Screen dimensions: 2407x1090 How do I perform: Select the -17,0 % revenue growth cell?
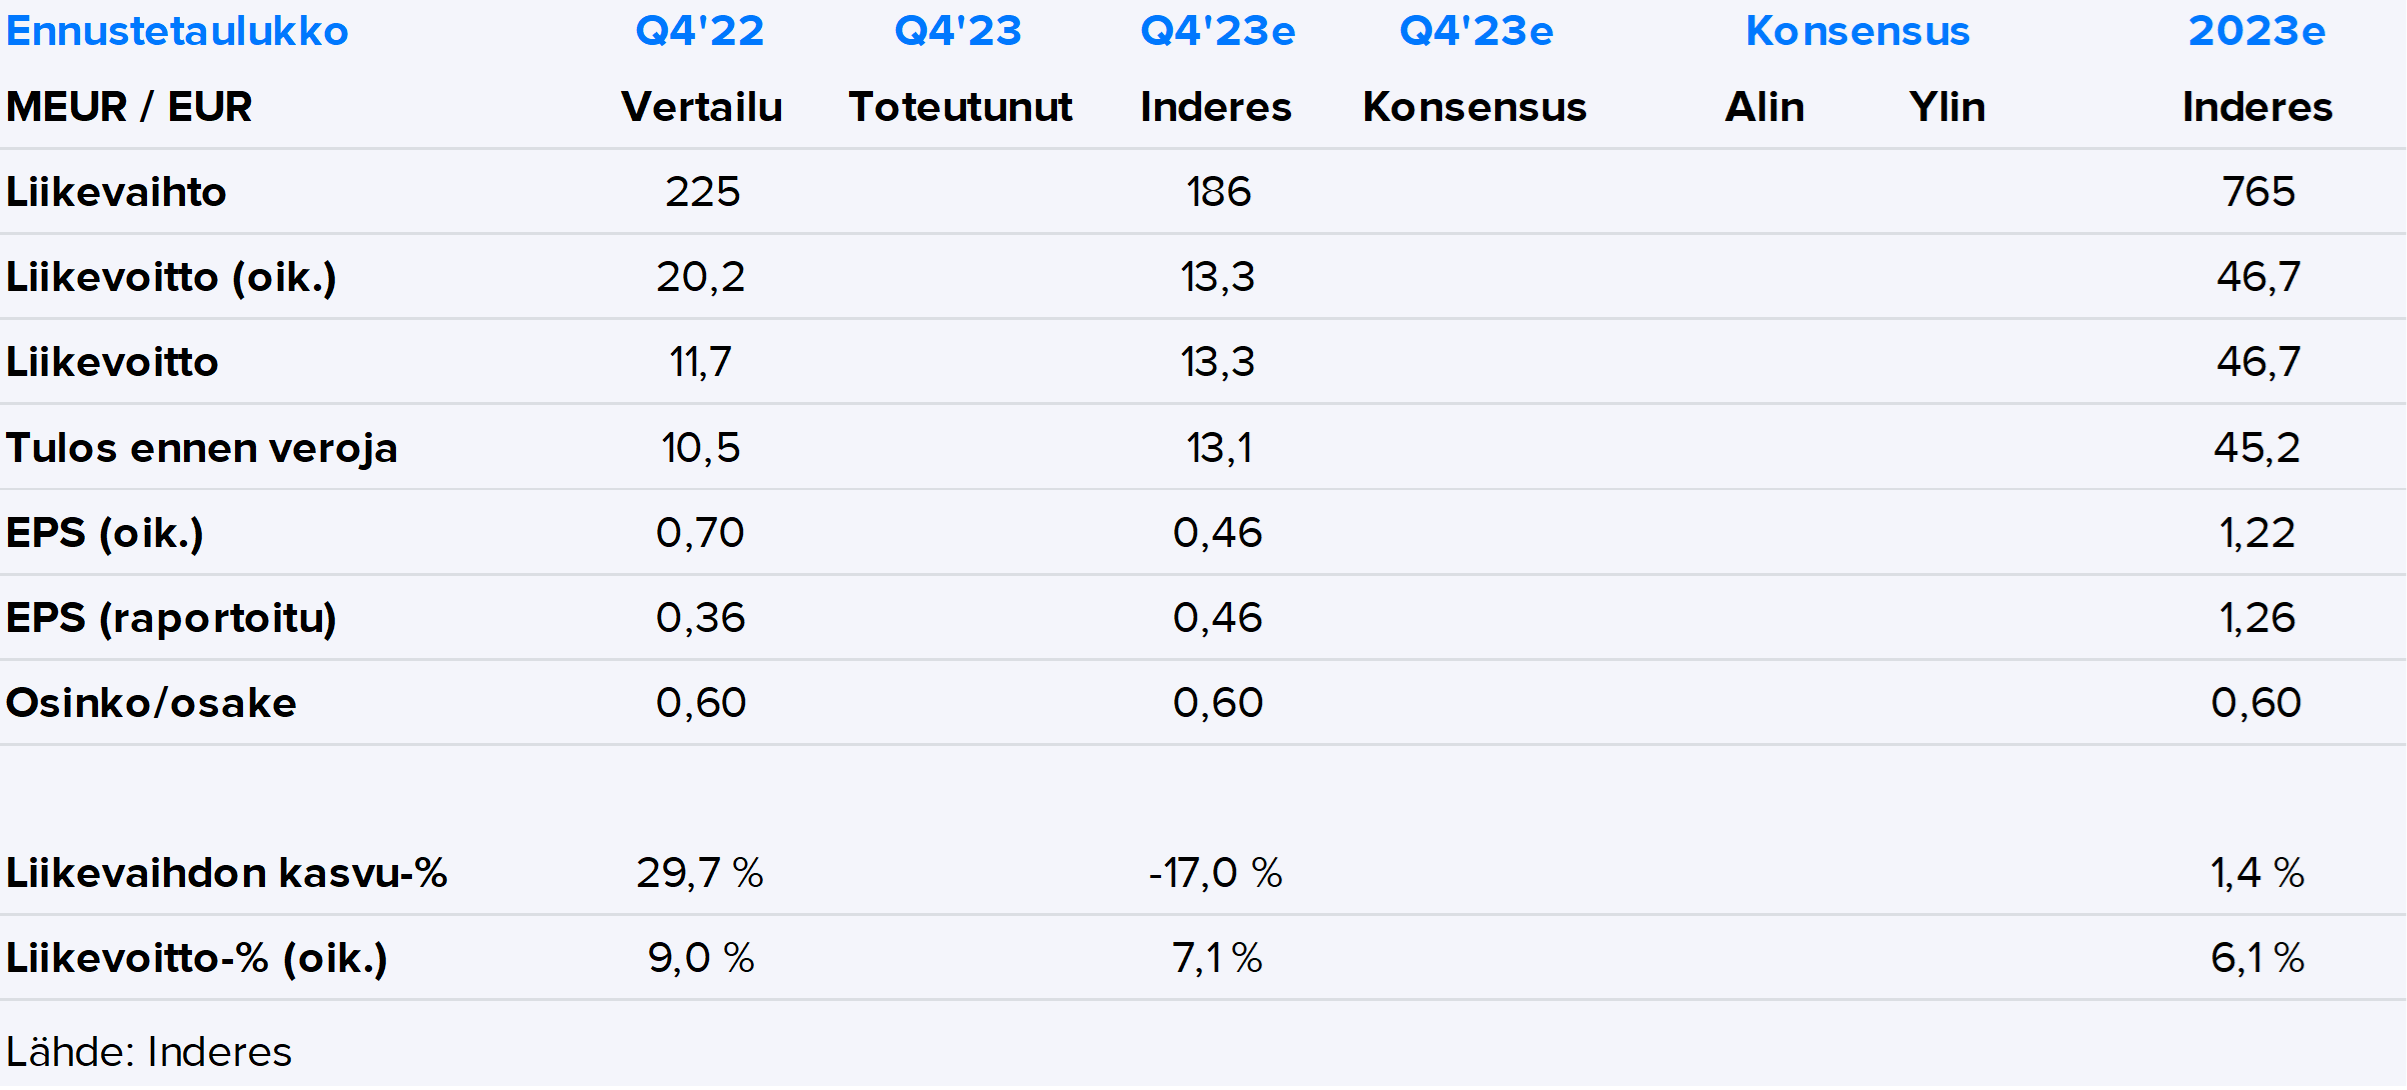(1215, 873)
